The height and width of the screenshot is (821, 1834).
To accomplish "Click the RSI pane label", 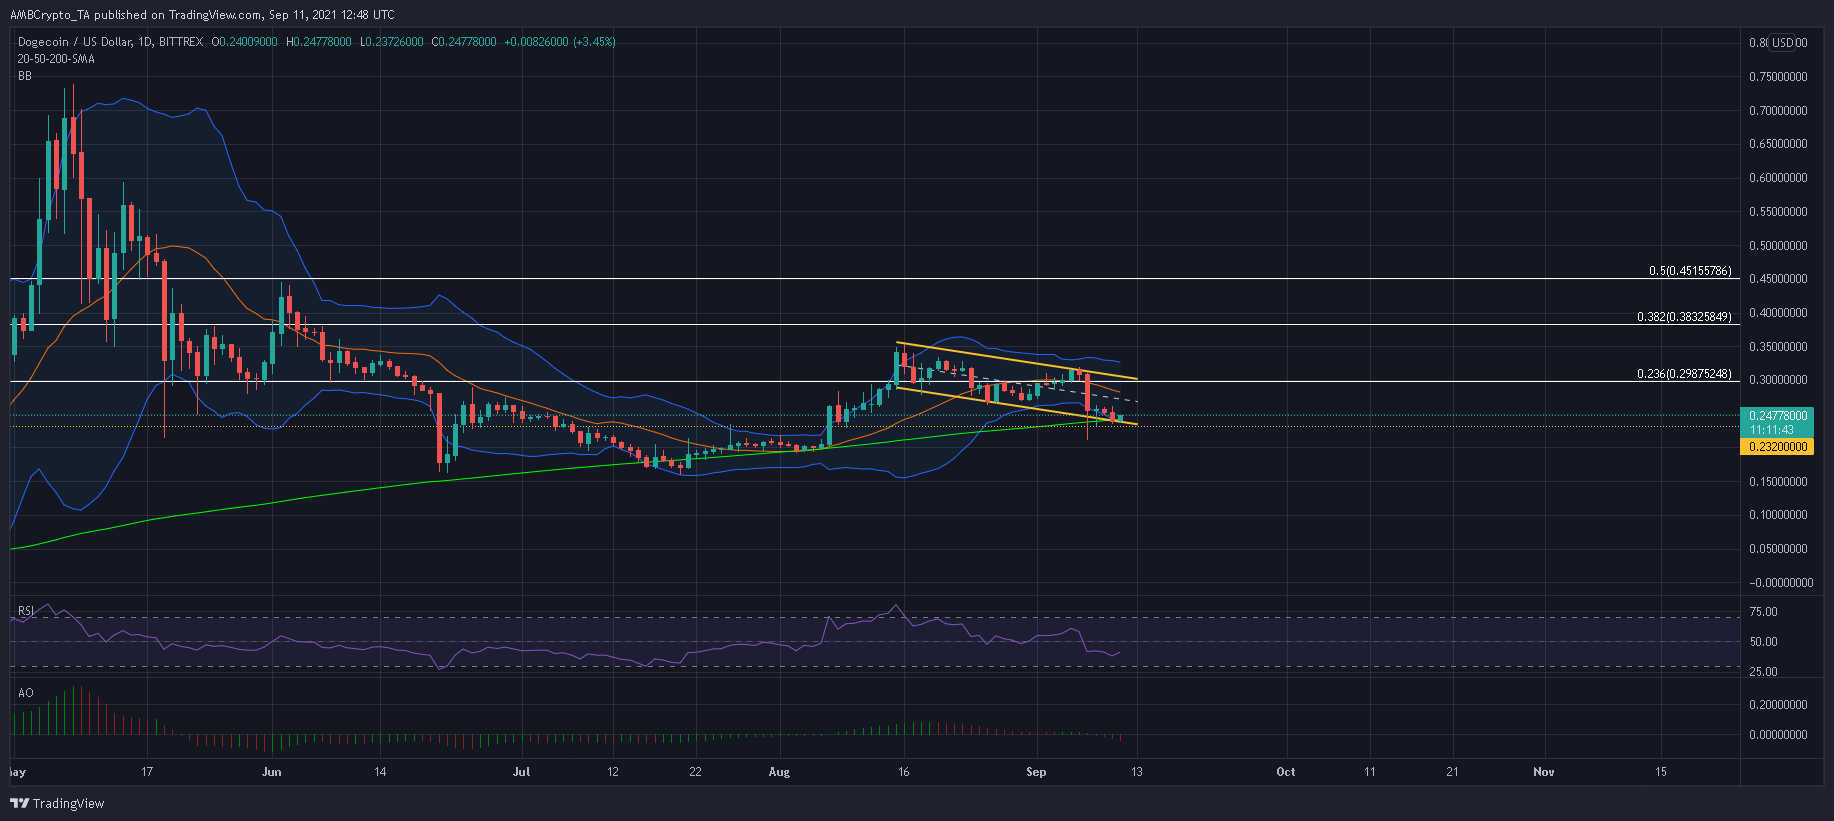I will (26, 610).
